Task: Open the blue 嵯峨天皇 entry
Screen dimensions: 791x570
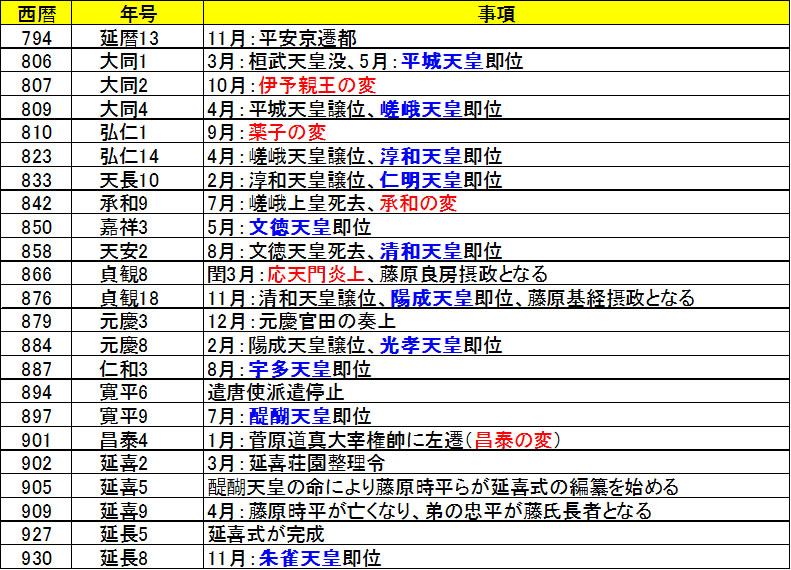Action: click(x=420, y=110)
